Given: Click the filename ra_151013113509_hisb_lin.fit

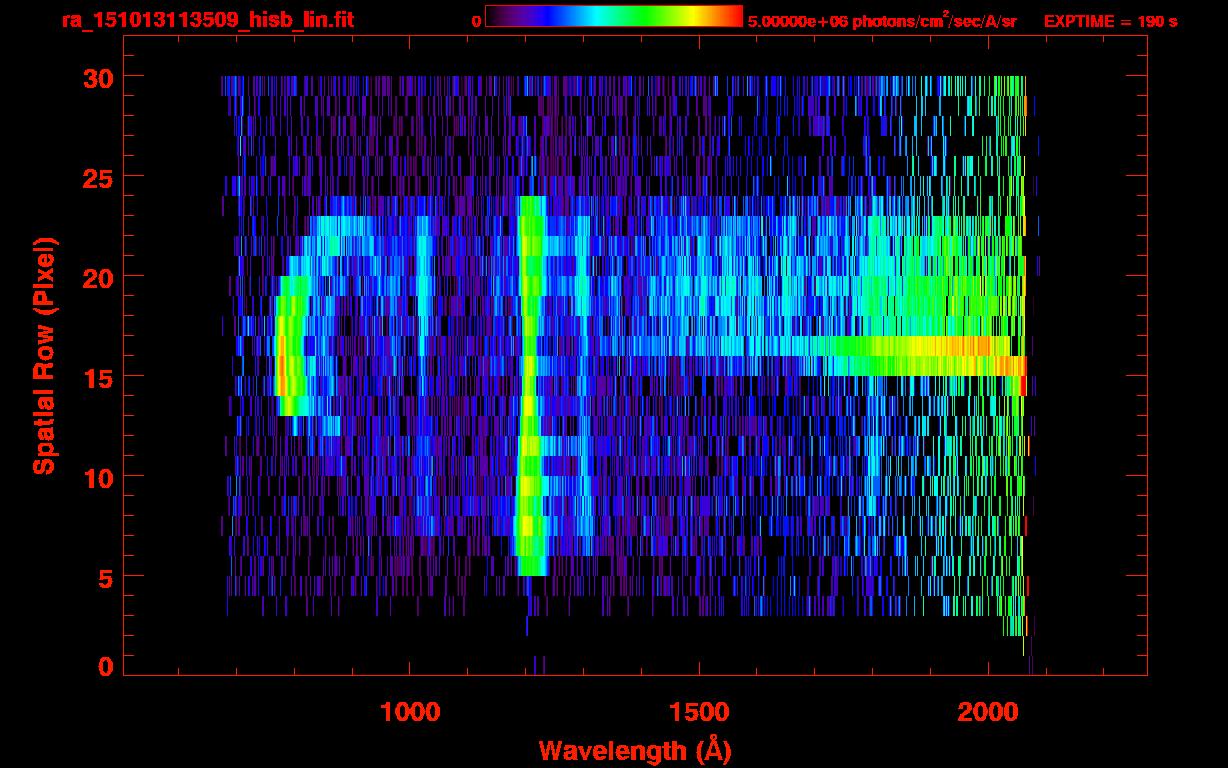Looking at the screenshot, I should pos(208,20).
